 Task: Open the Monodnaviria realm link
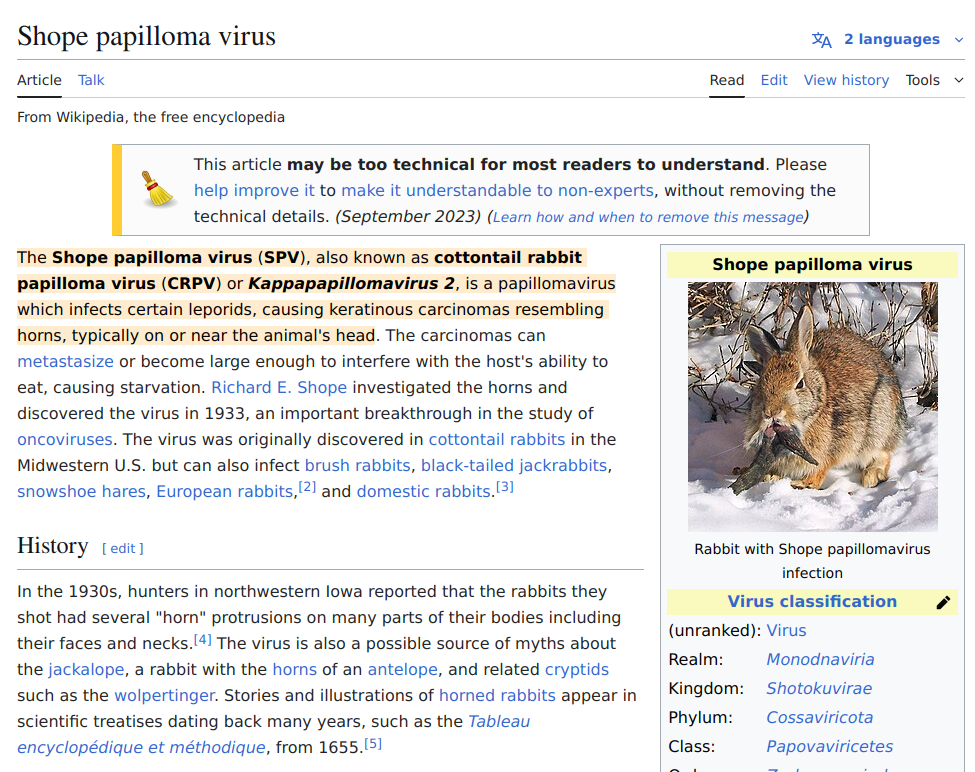click(x=820, y=659)
